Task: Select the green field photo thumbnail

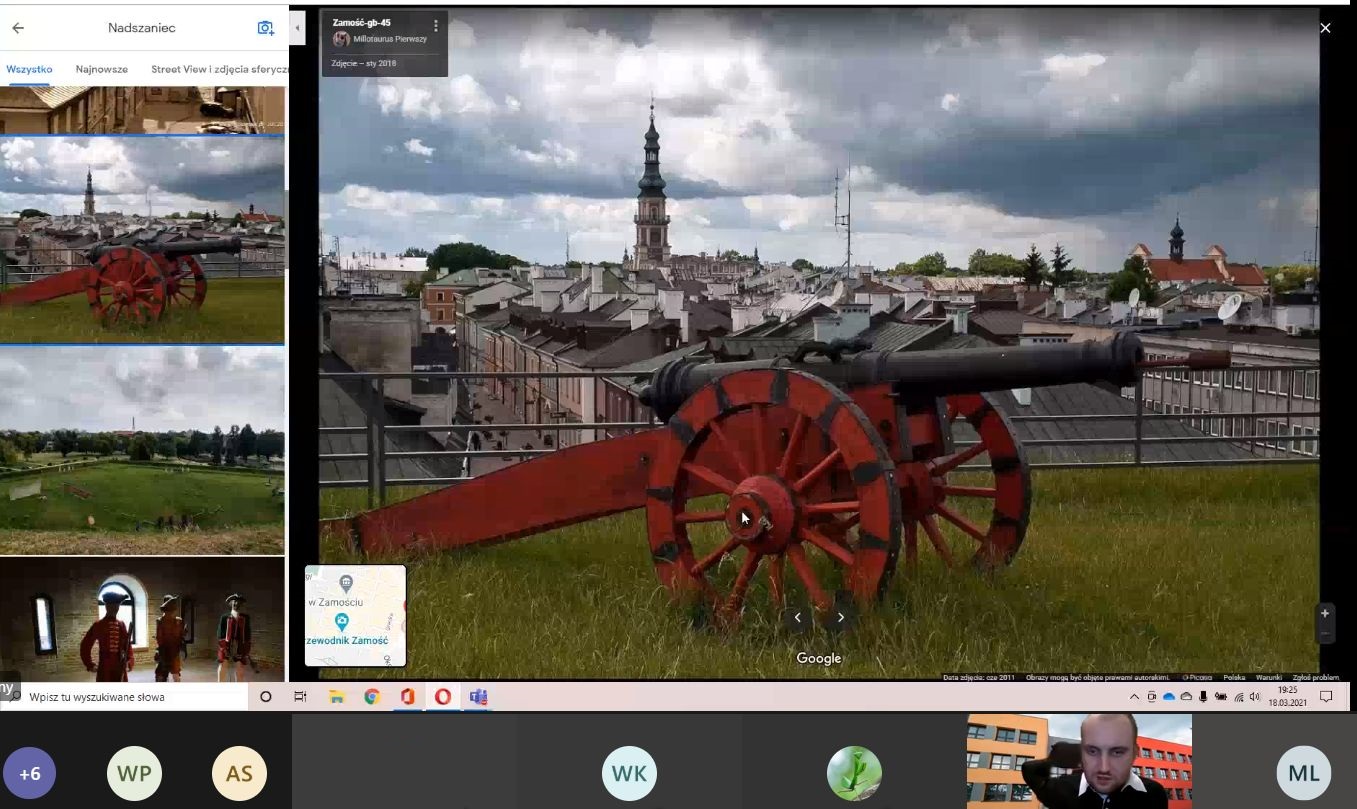Action: (142, 450)
